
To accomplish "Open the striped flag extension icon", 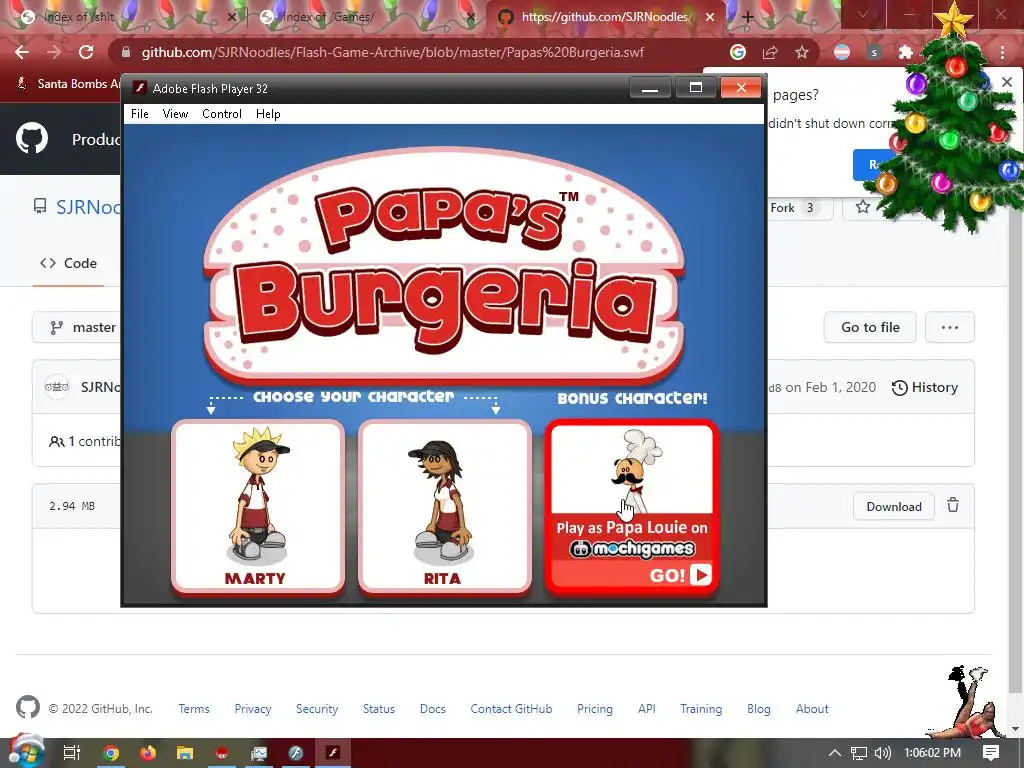I will point(842,52).
